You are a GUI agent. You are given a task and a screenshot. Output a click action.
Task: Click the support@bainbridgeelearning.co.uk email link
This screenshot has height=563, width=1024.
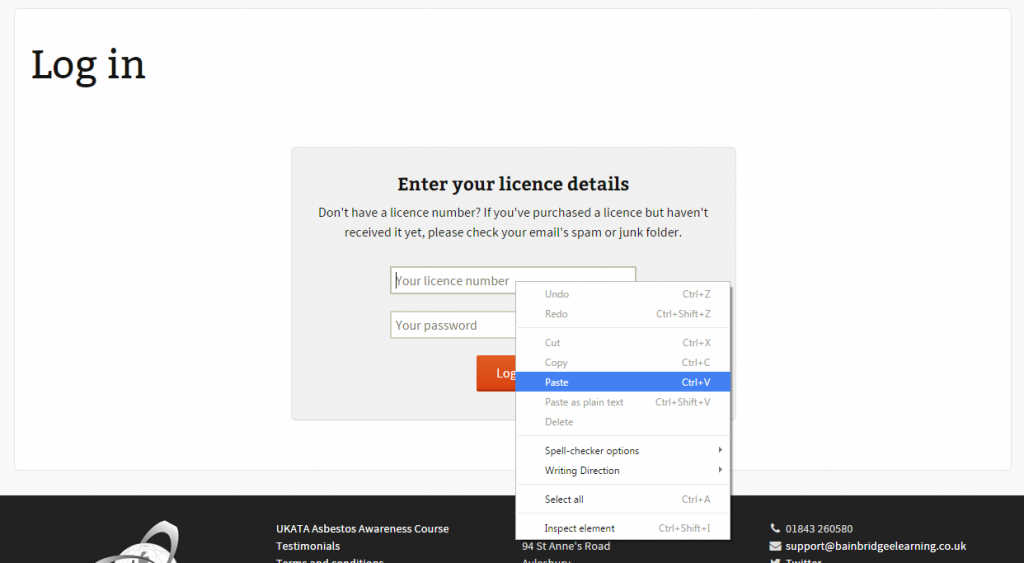(x=875, y=546)
